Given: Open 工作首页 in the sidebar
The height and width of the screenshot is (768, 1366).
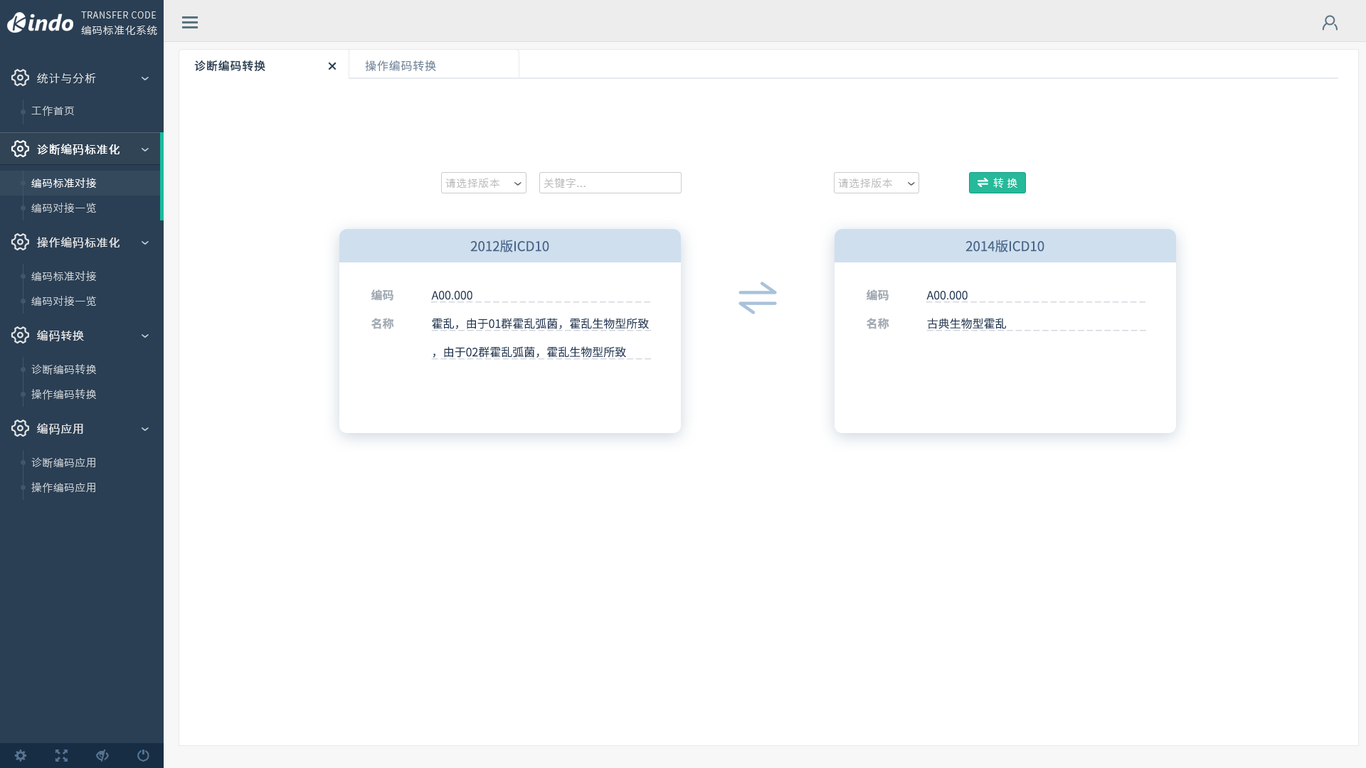Looking at the screenshot, I should [53, 111].
